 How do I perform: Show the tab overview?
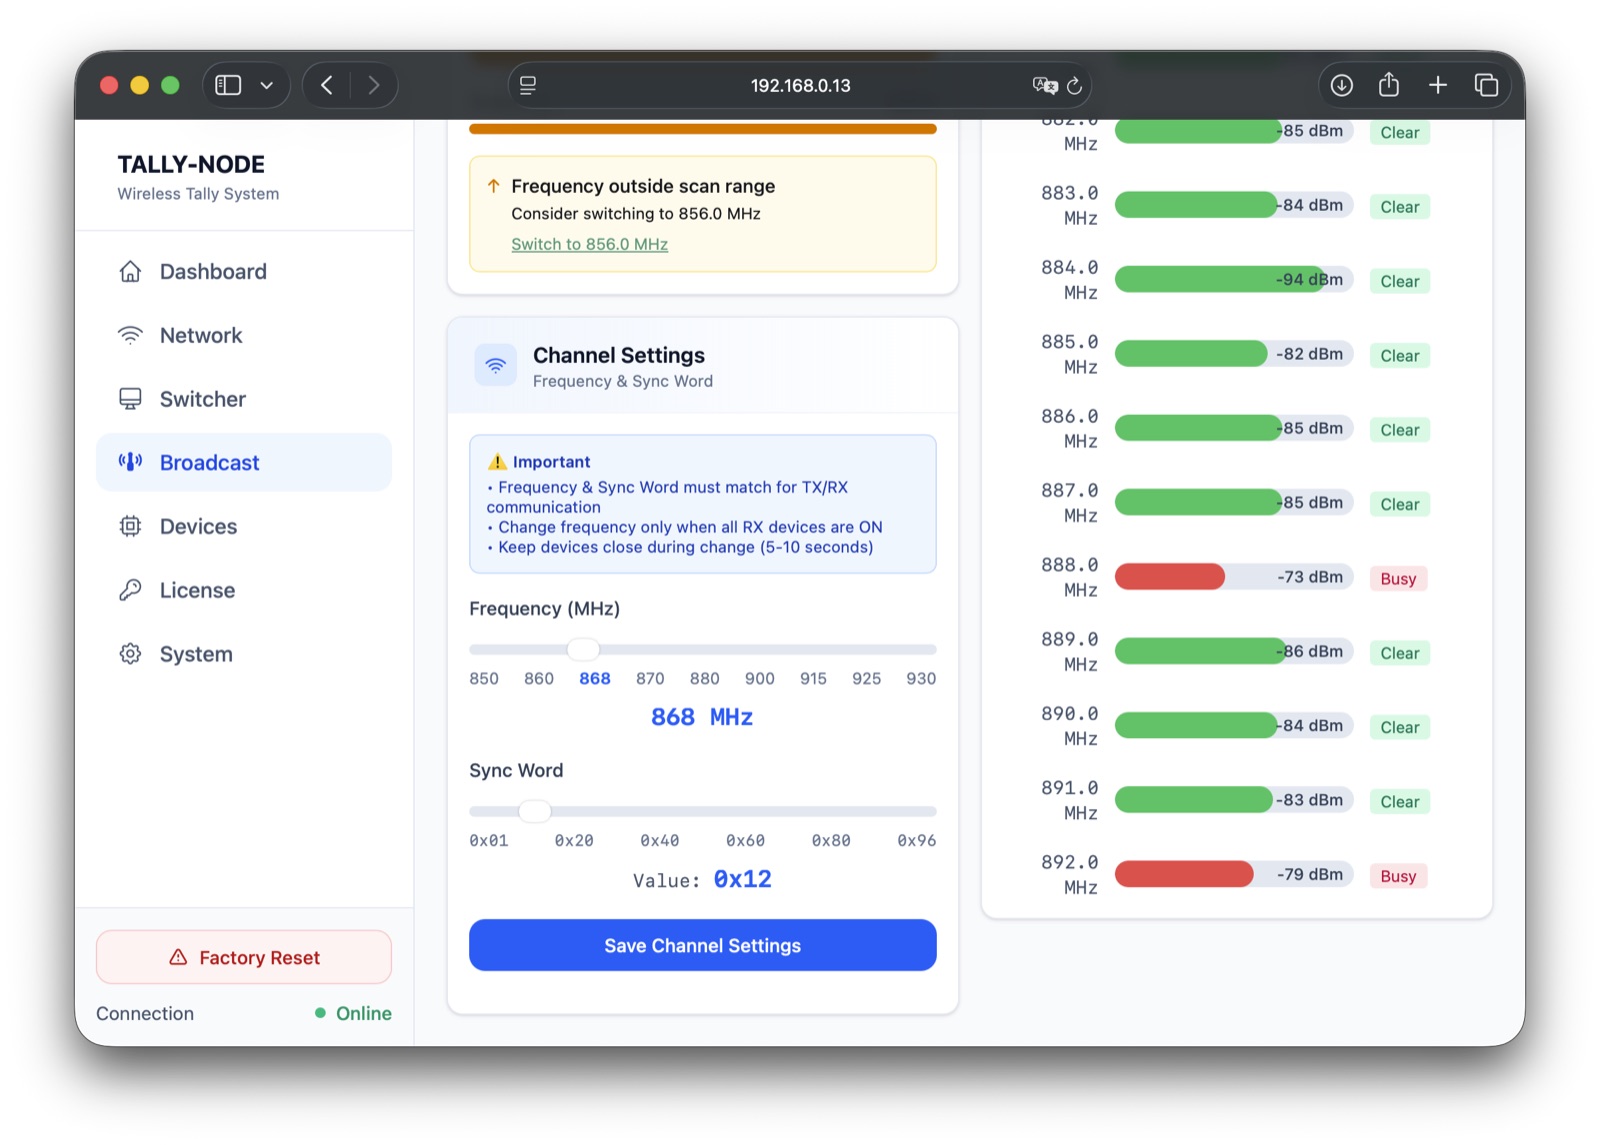(1487, 85)
